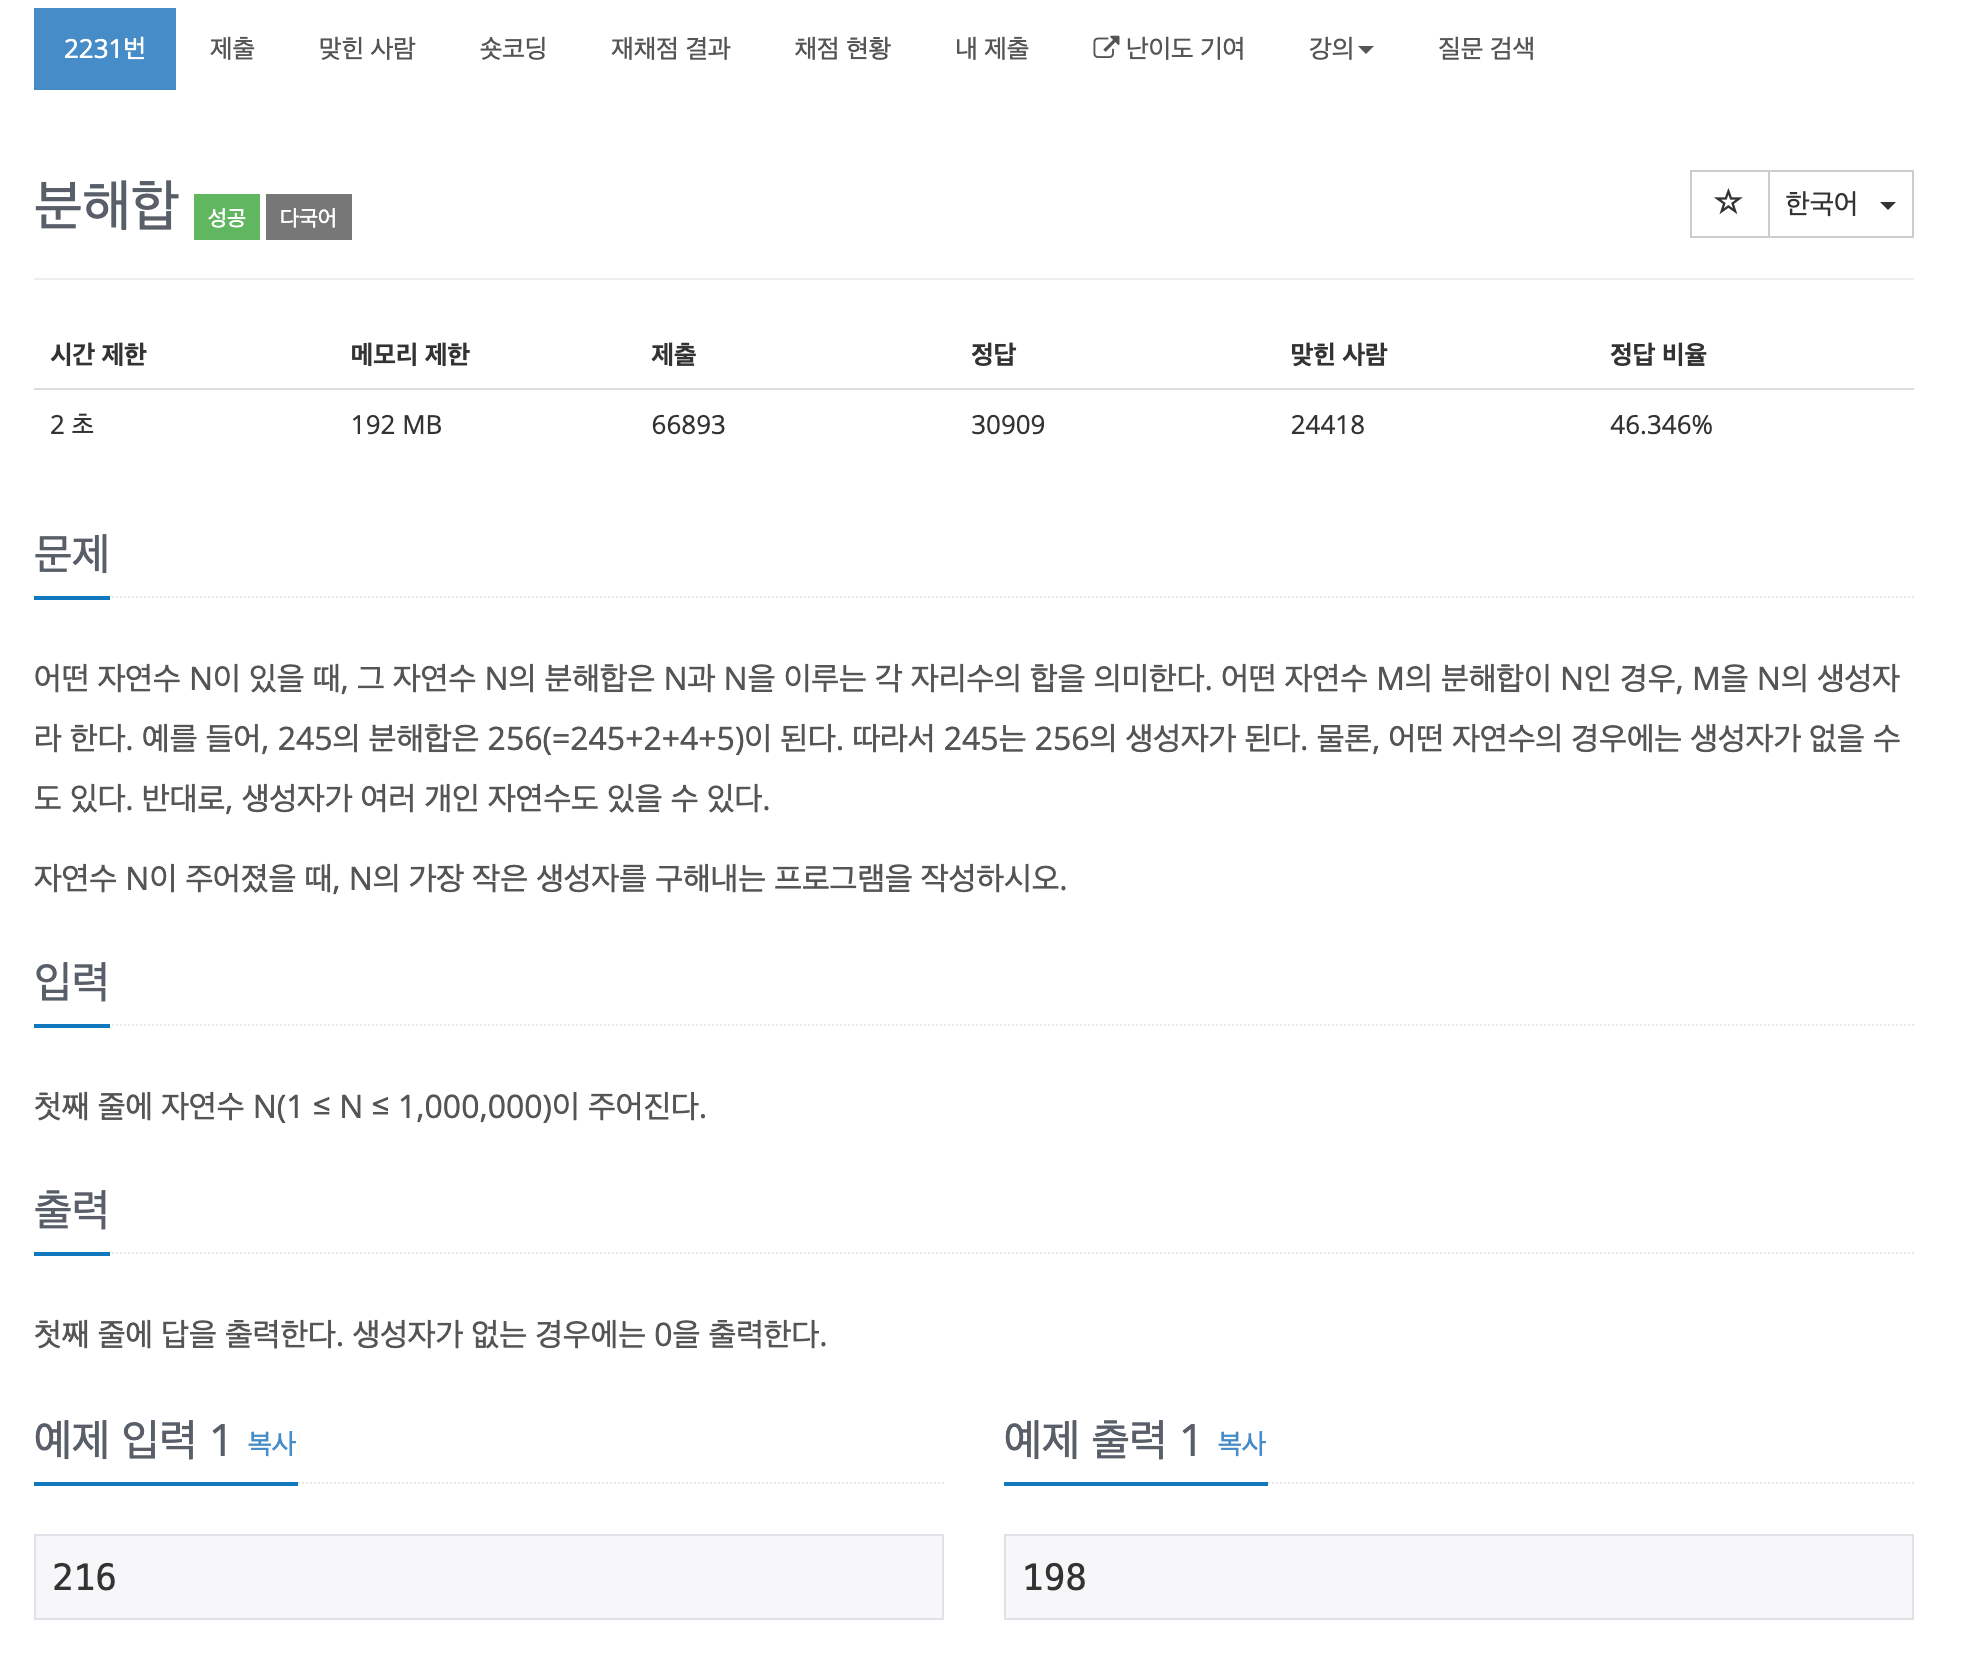Click the star favorite icon
1988x1656 pixels.
click(x=1728, y=203)
